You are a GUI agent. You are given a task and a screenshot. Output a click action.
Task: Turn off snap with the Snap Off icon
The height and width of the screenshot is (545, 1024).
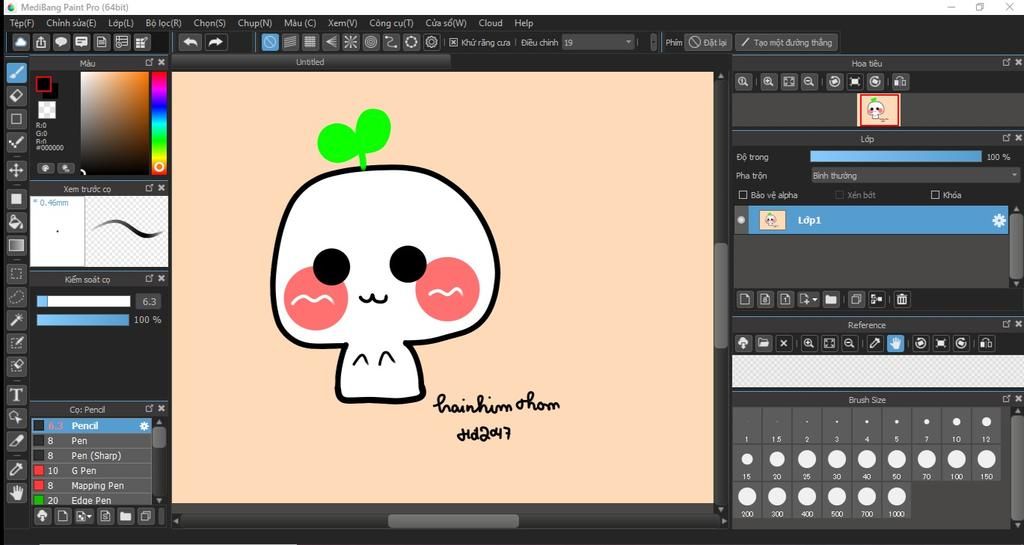(270, 42)
